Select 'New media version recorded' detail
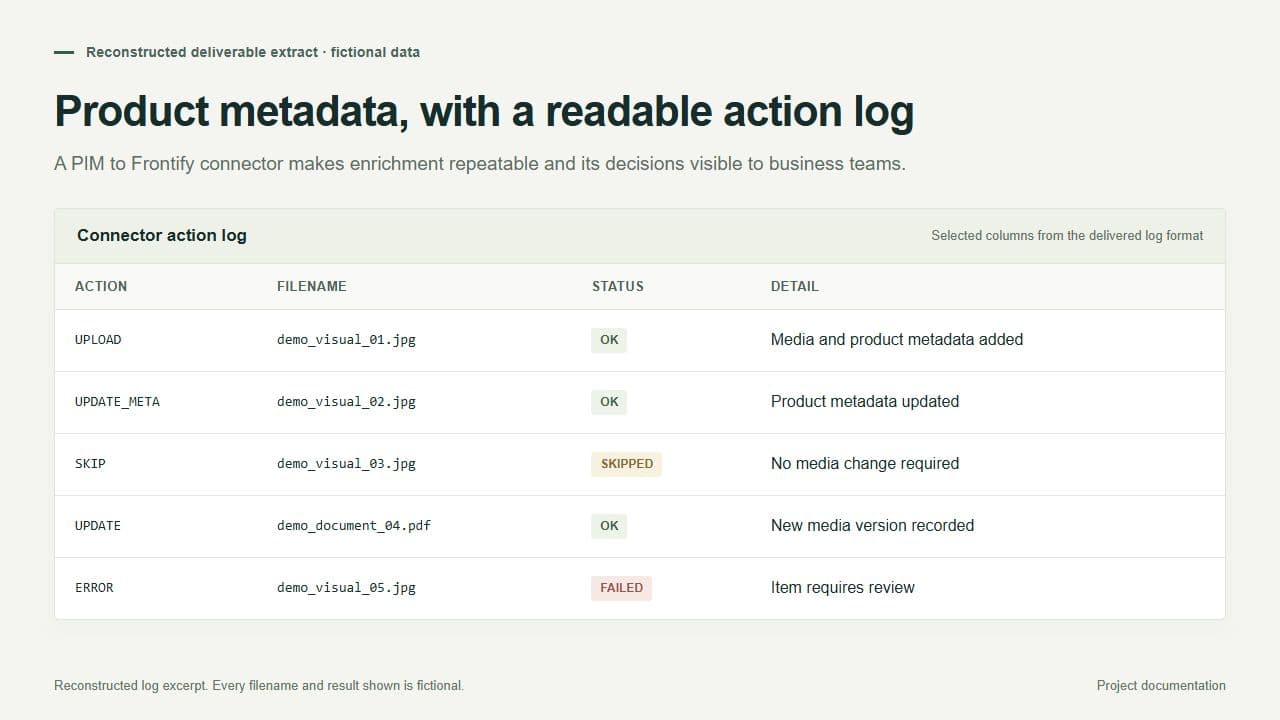The height and width of the screenshot is (720, 1280). [x=872, y=526]
